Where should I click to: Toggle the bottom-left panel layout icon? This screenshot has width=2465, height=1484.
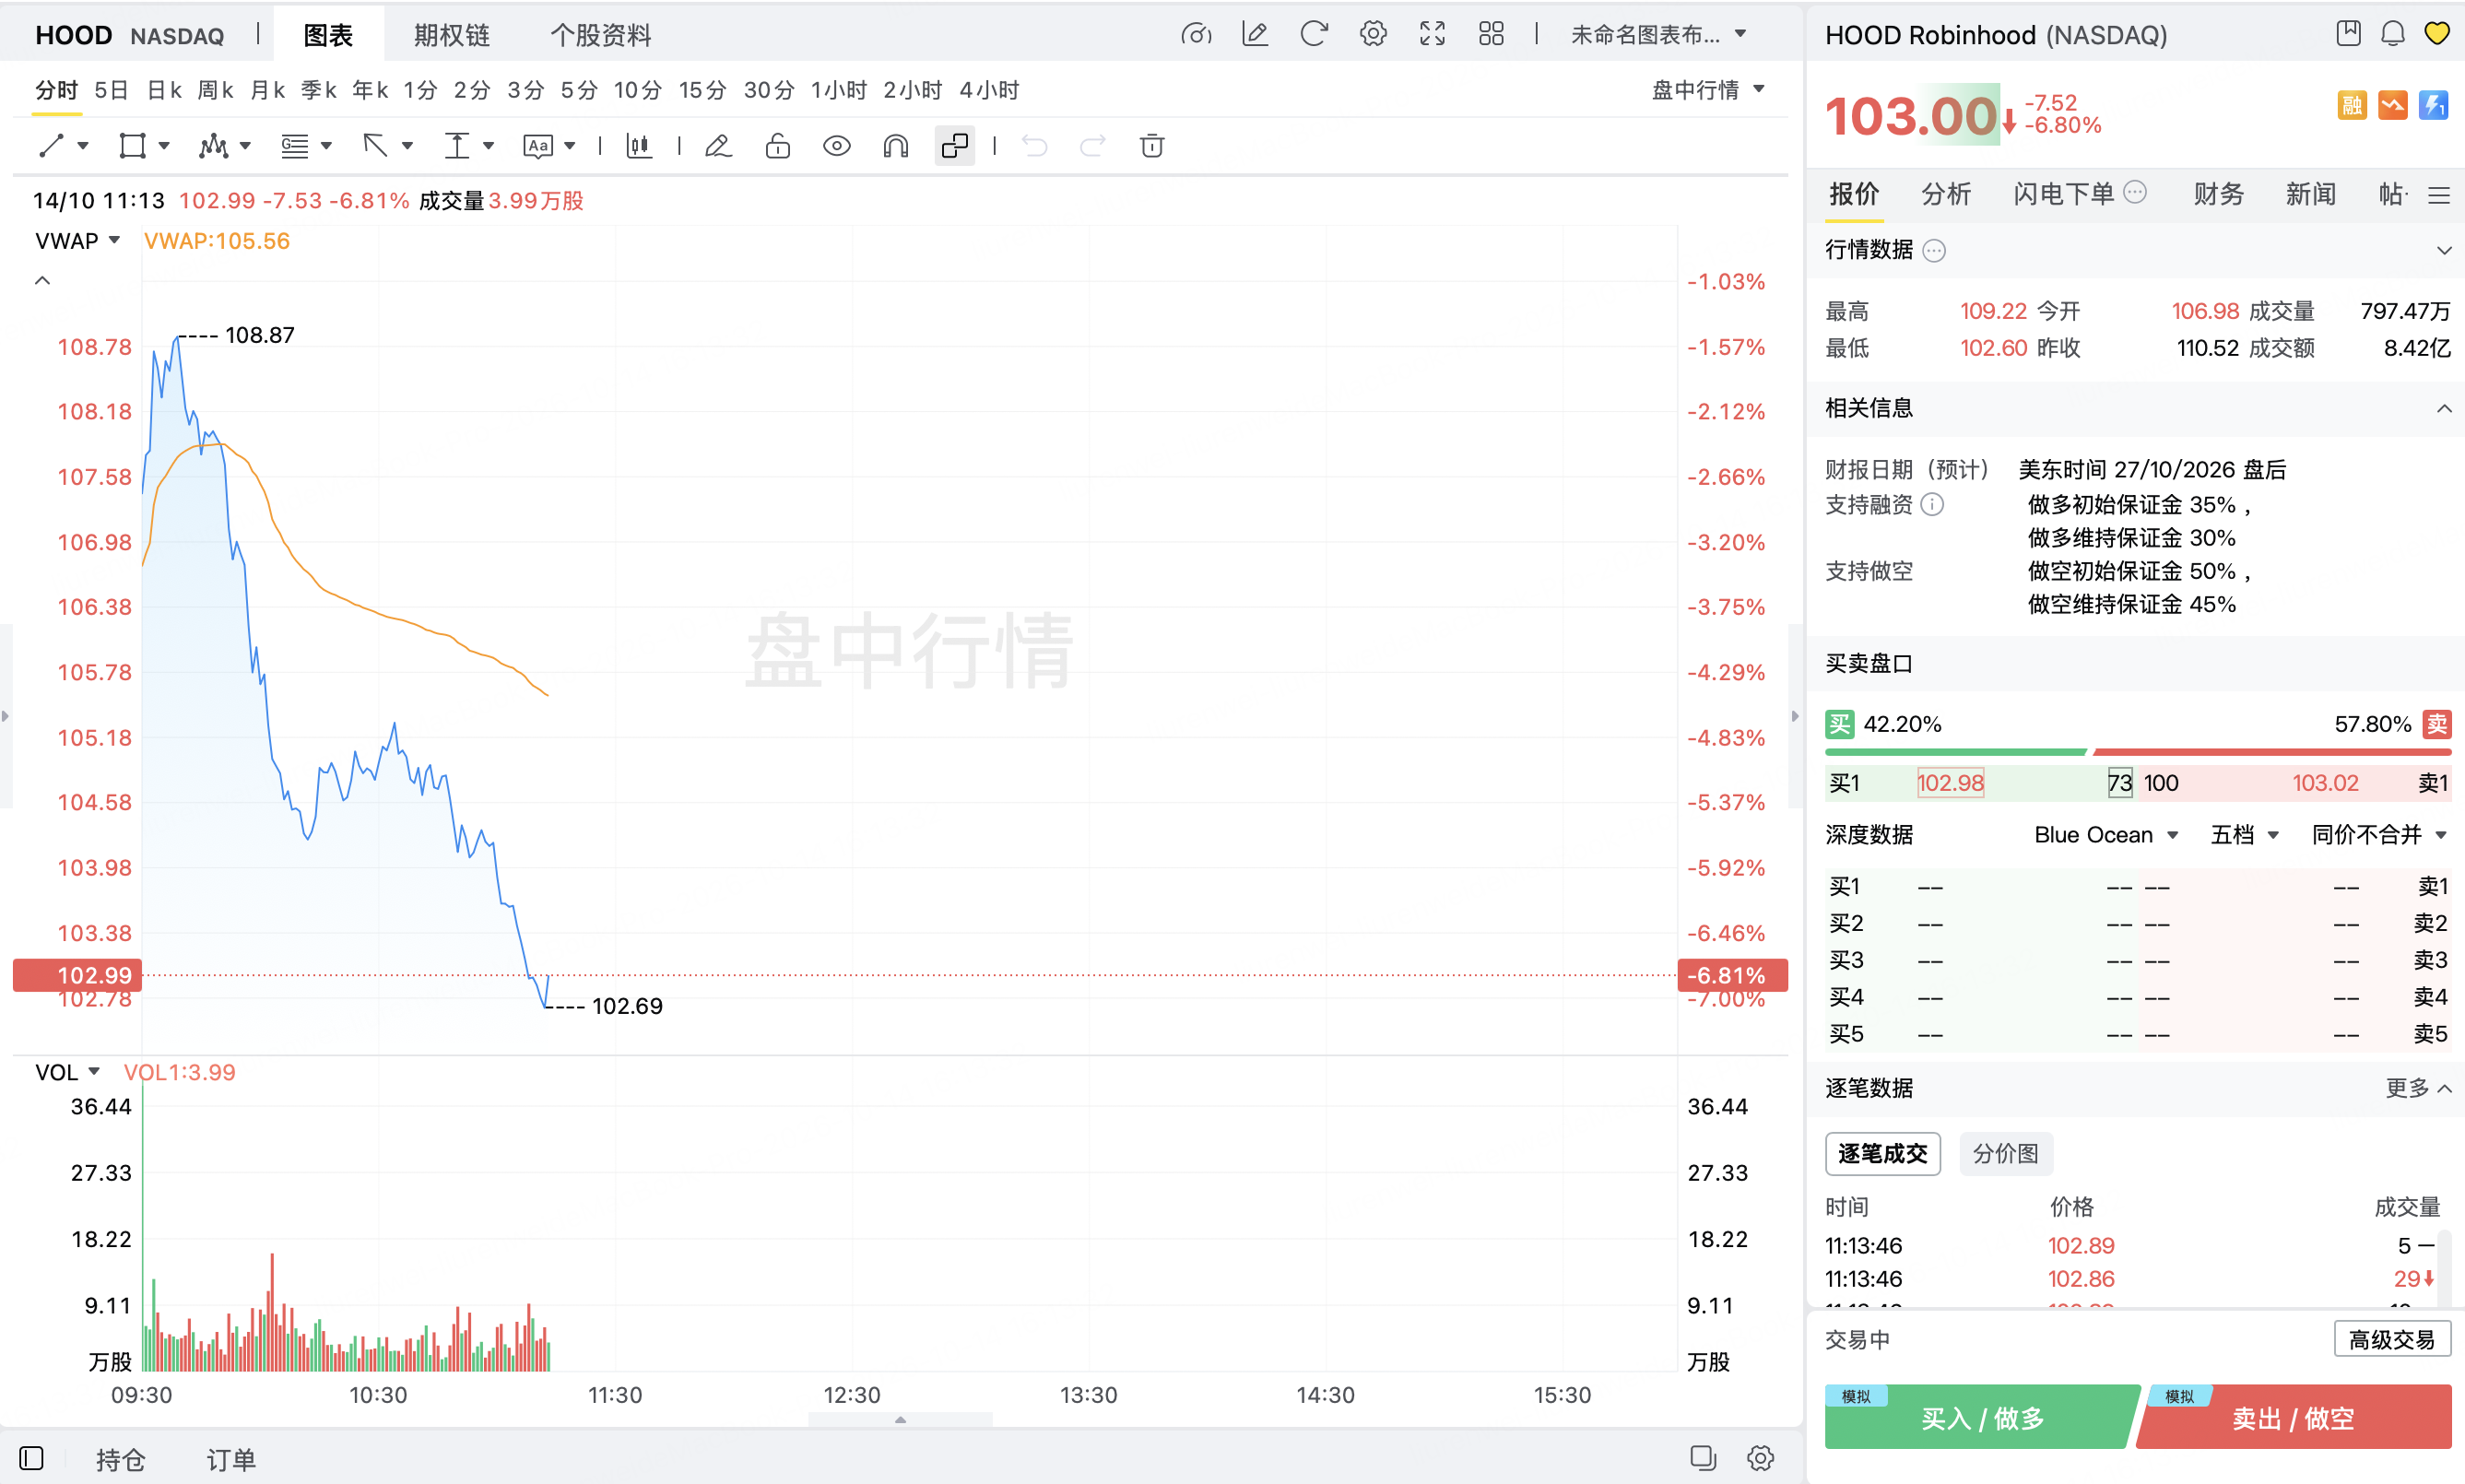tap(31, 1458)
